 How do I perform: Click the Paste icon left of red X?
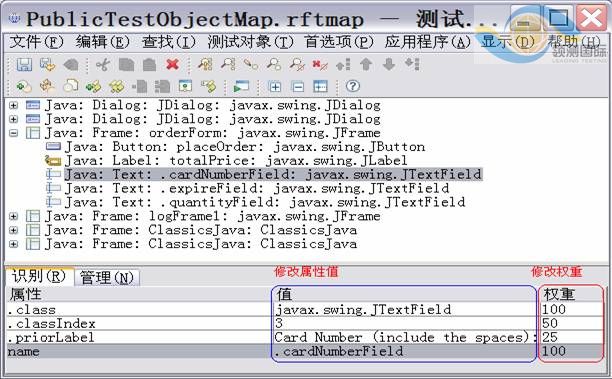(x=149, y=64)
